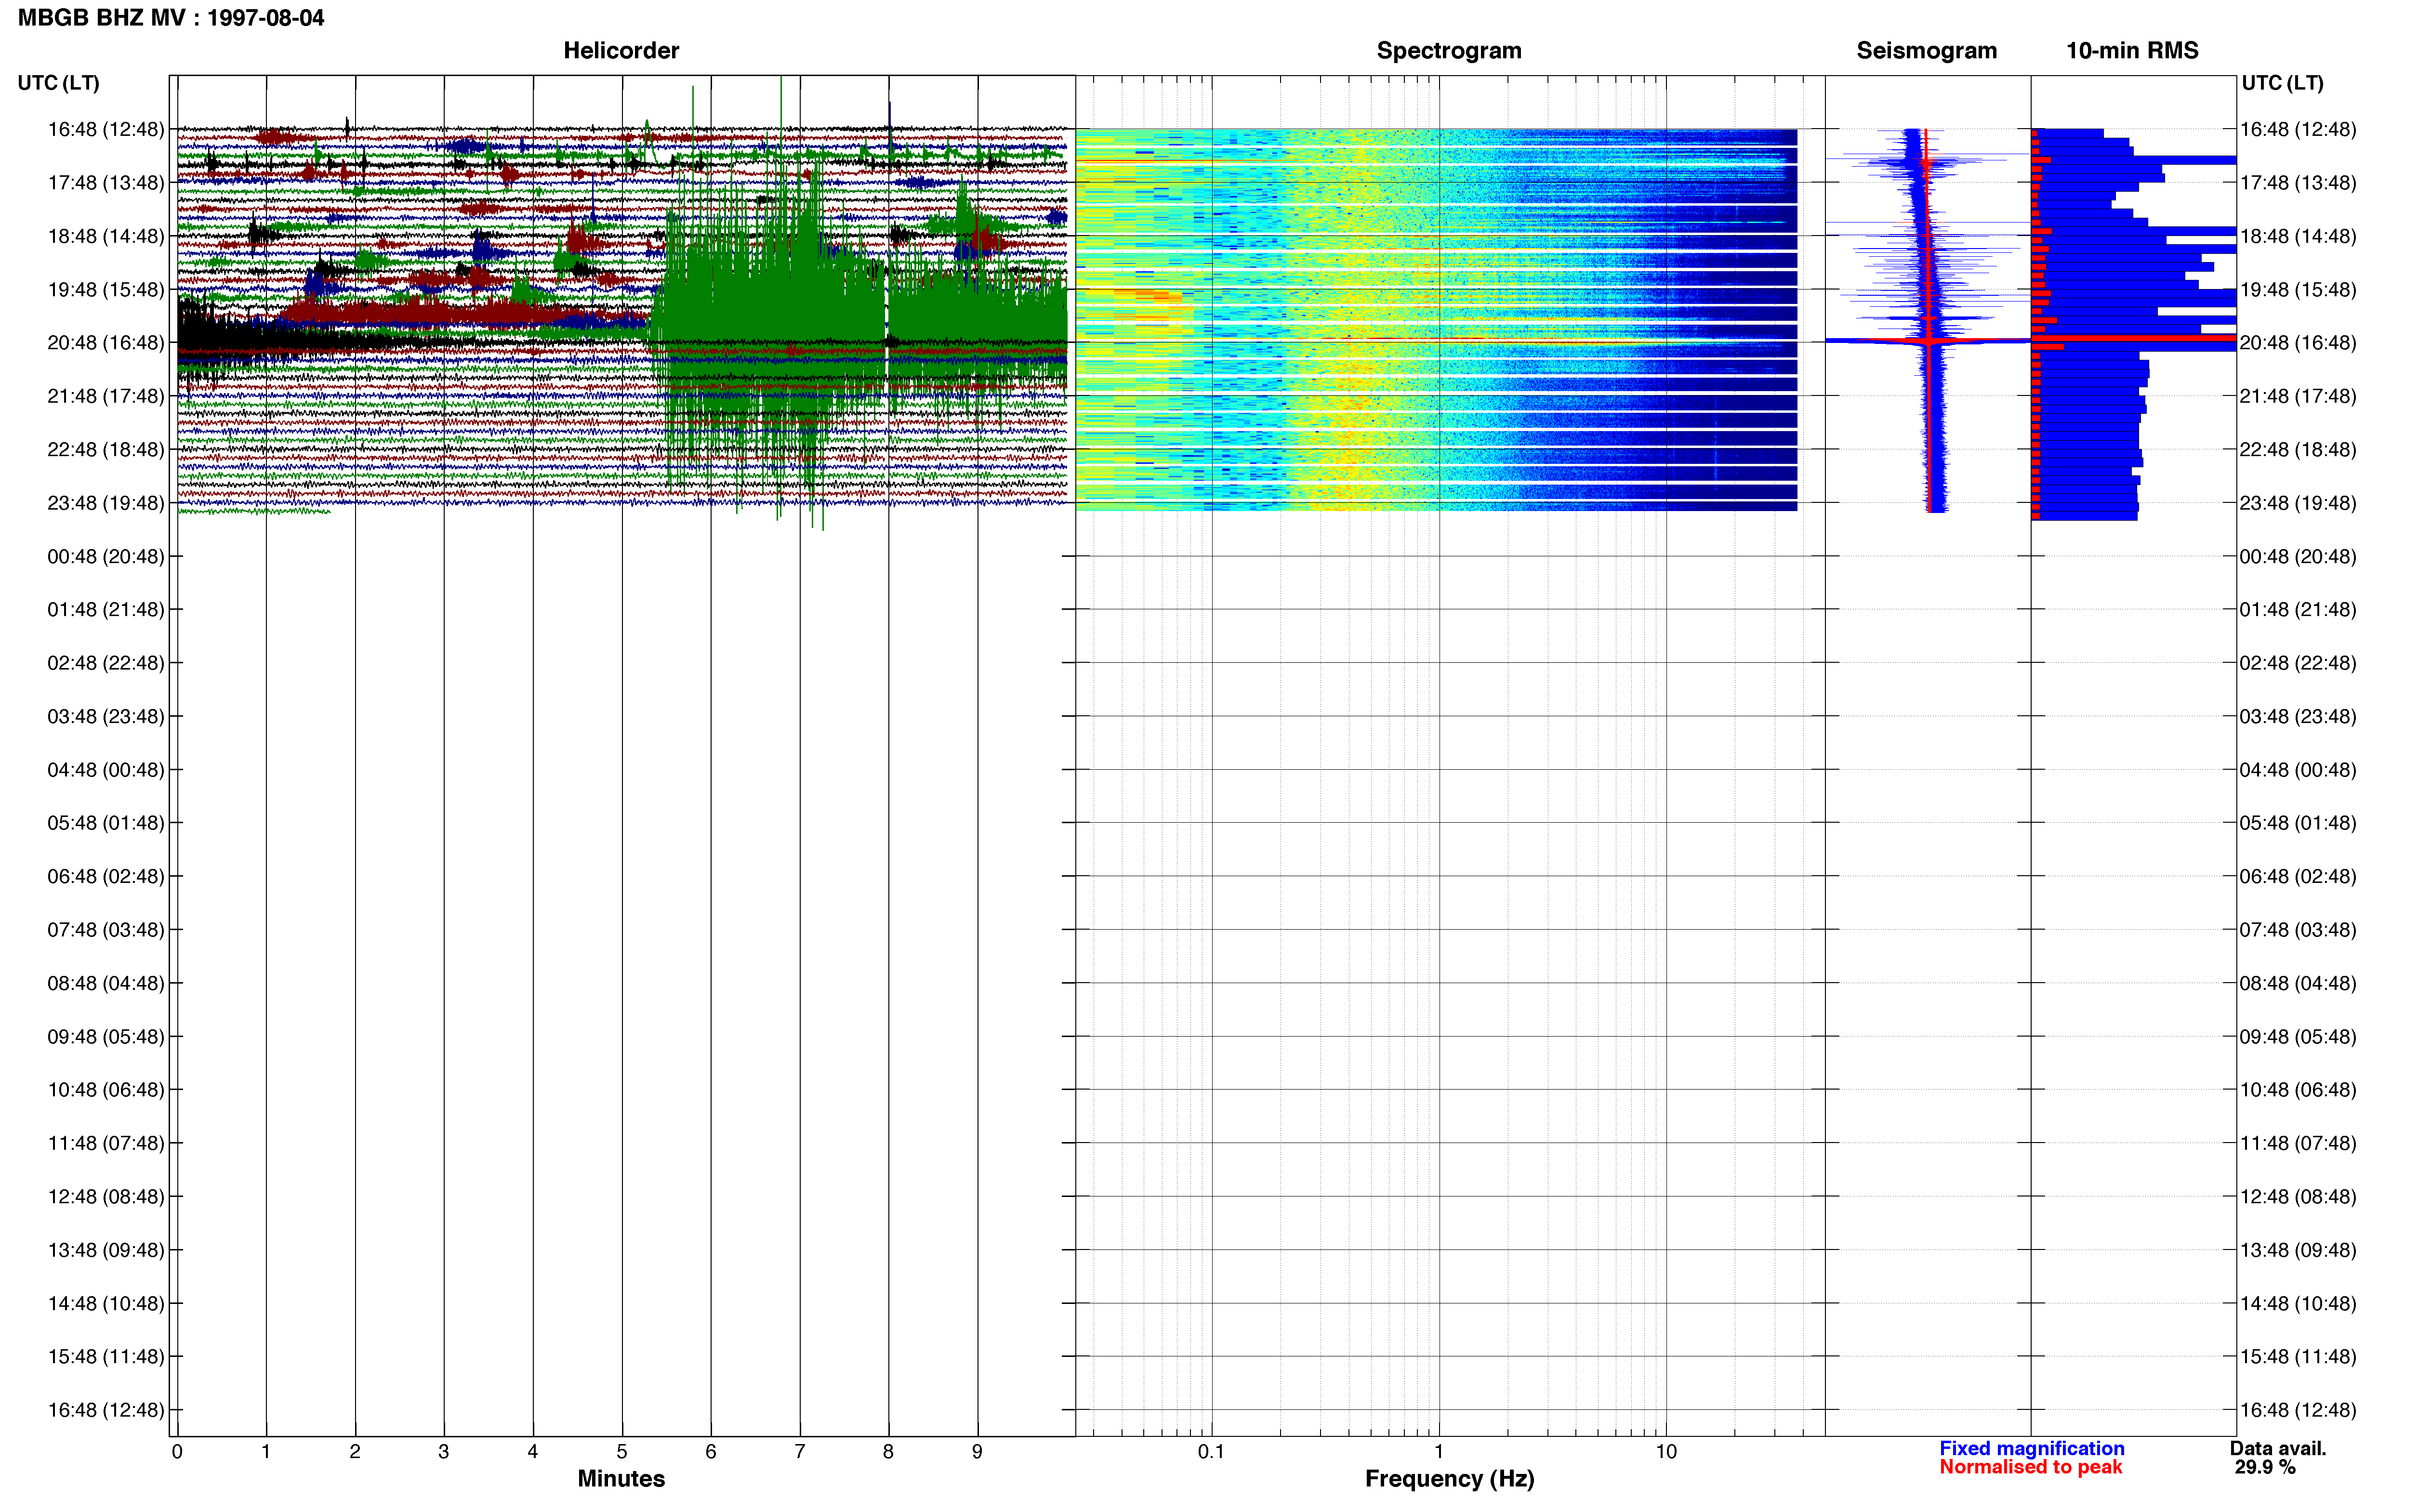Click right-side time label '04:48 (00:48)'

pyautogui.click(x=2298, y=770)
